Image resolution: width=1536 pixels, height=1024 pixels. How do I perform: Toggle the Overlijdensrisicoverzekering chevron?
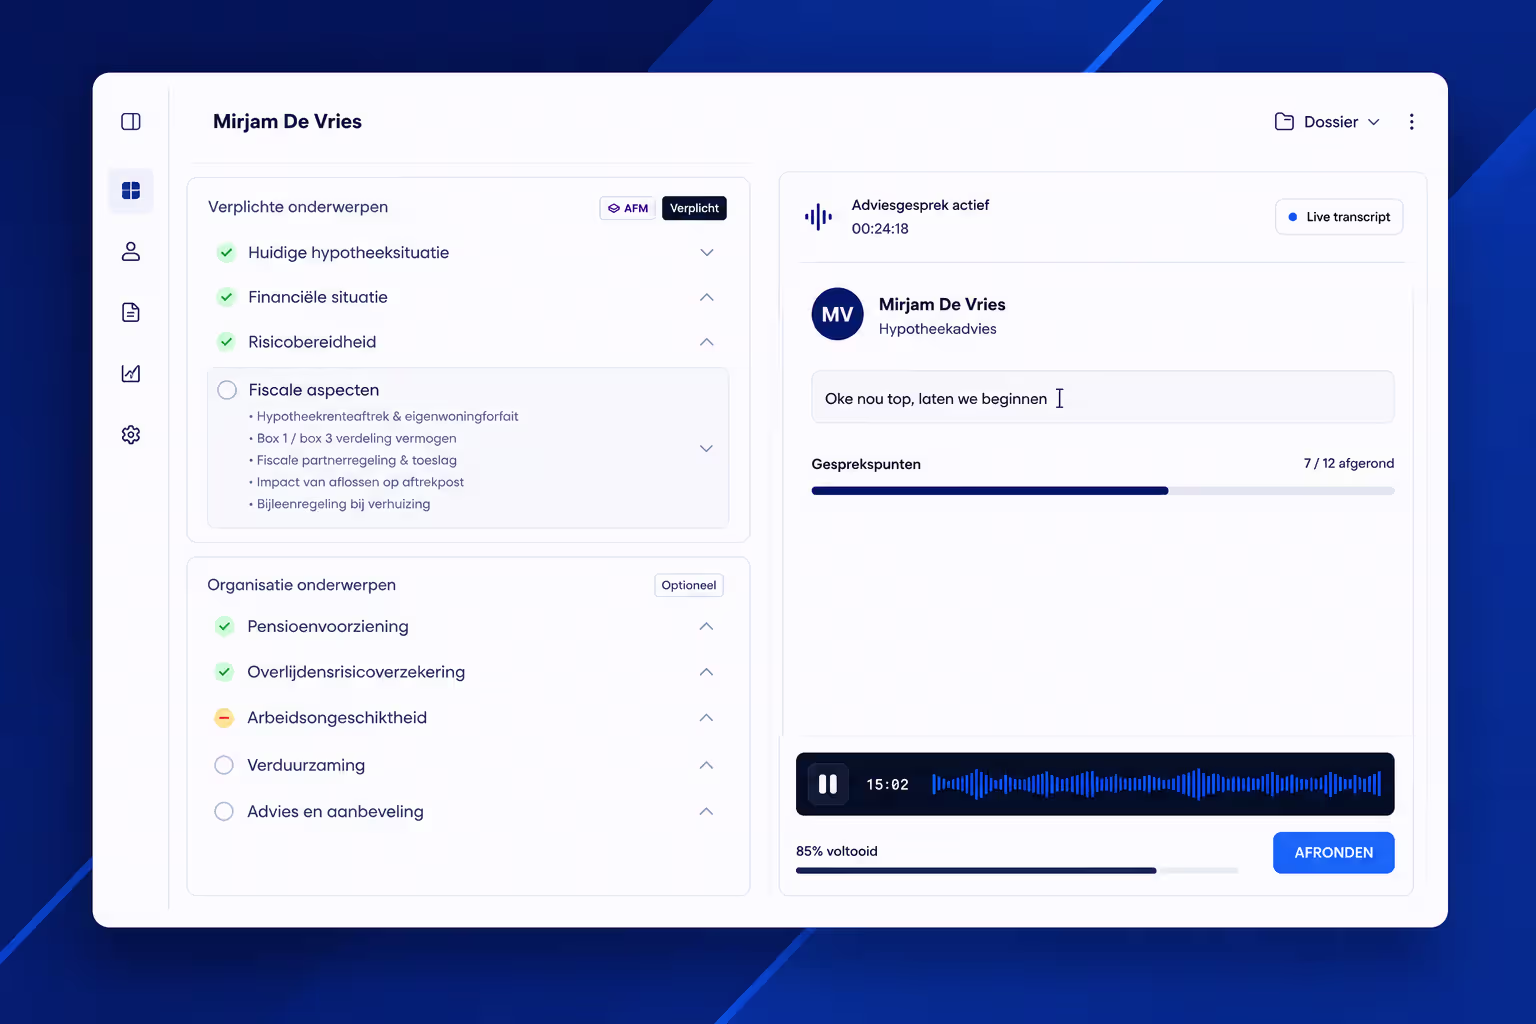pyautogui.click(x=707, y=672)
